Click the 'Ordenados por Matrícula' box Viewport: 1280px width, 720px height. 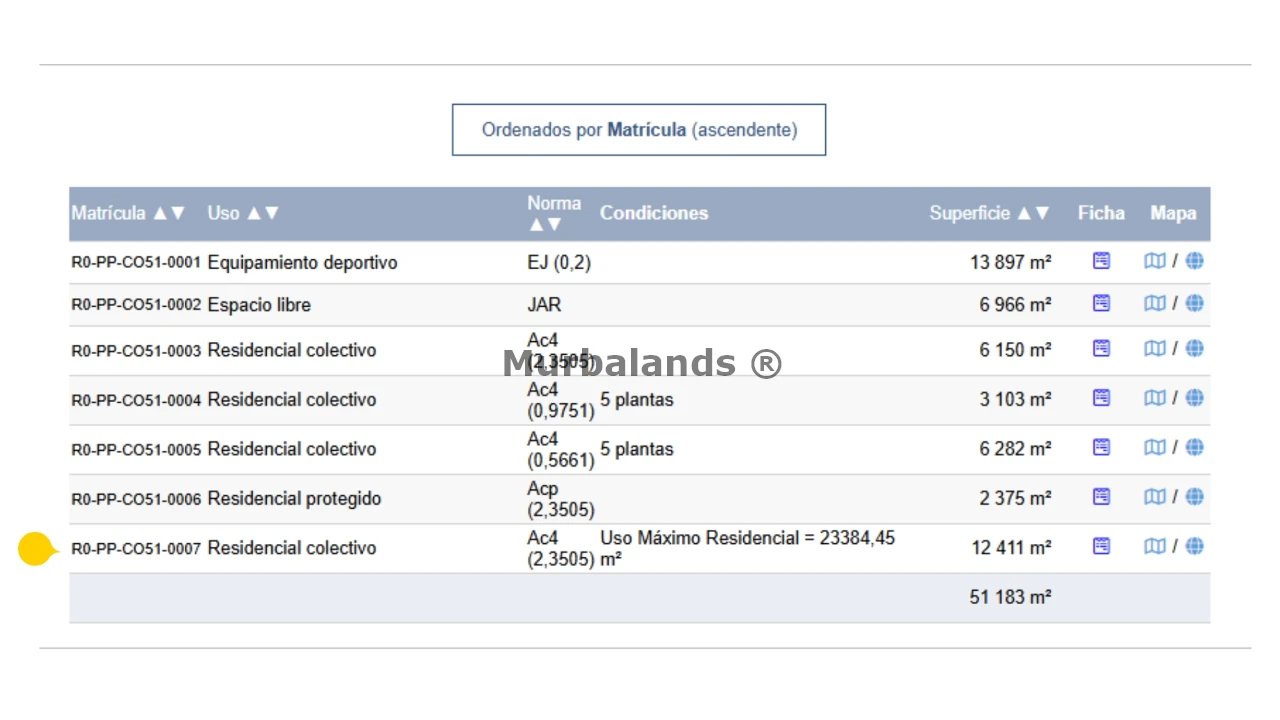[x=639, y=130]
